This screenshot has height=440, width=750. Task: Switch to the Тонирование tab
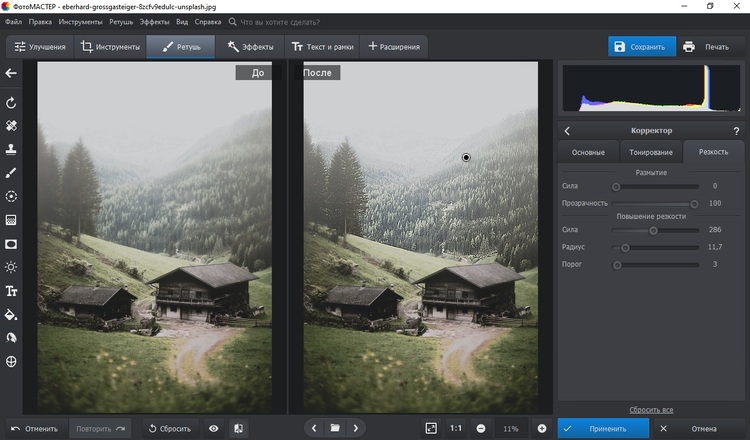click(650, 152)
